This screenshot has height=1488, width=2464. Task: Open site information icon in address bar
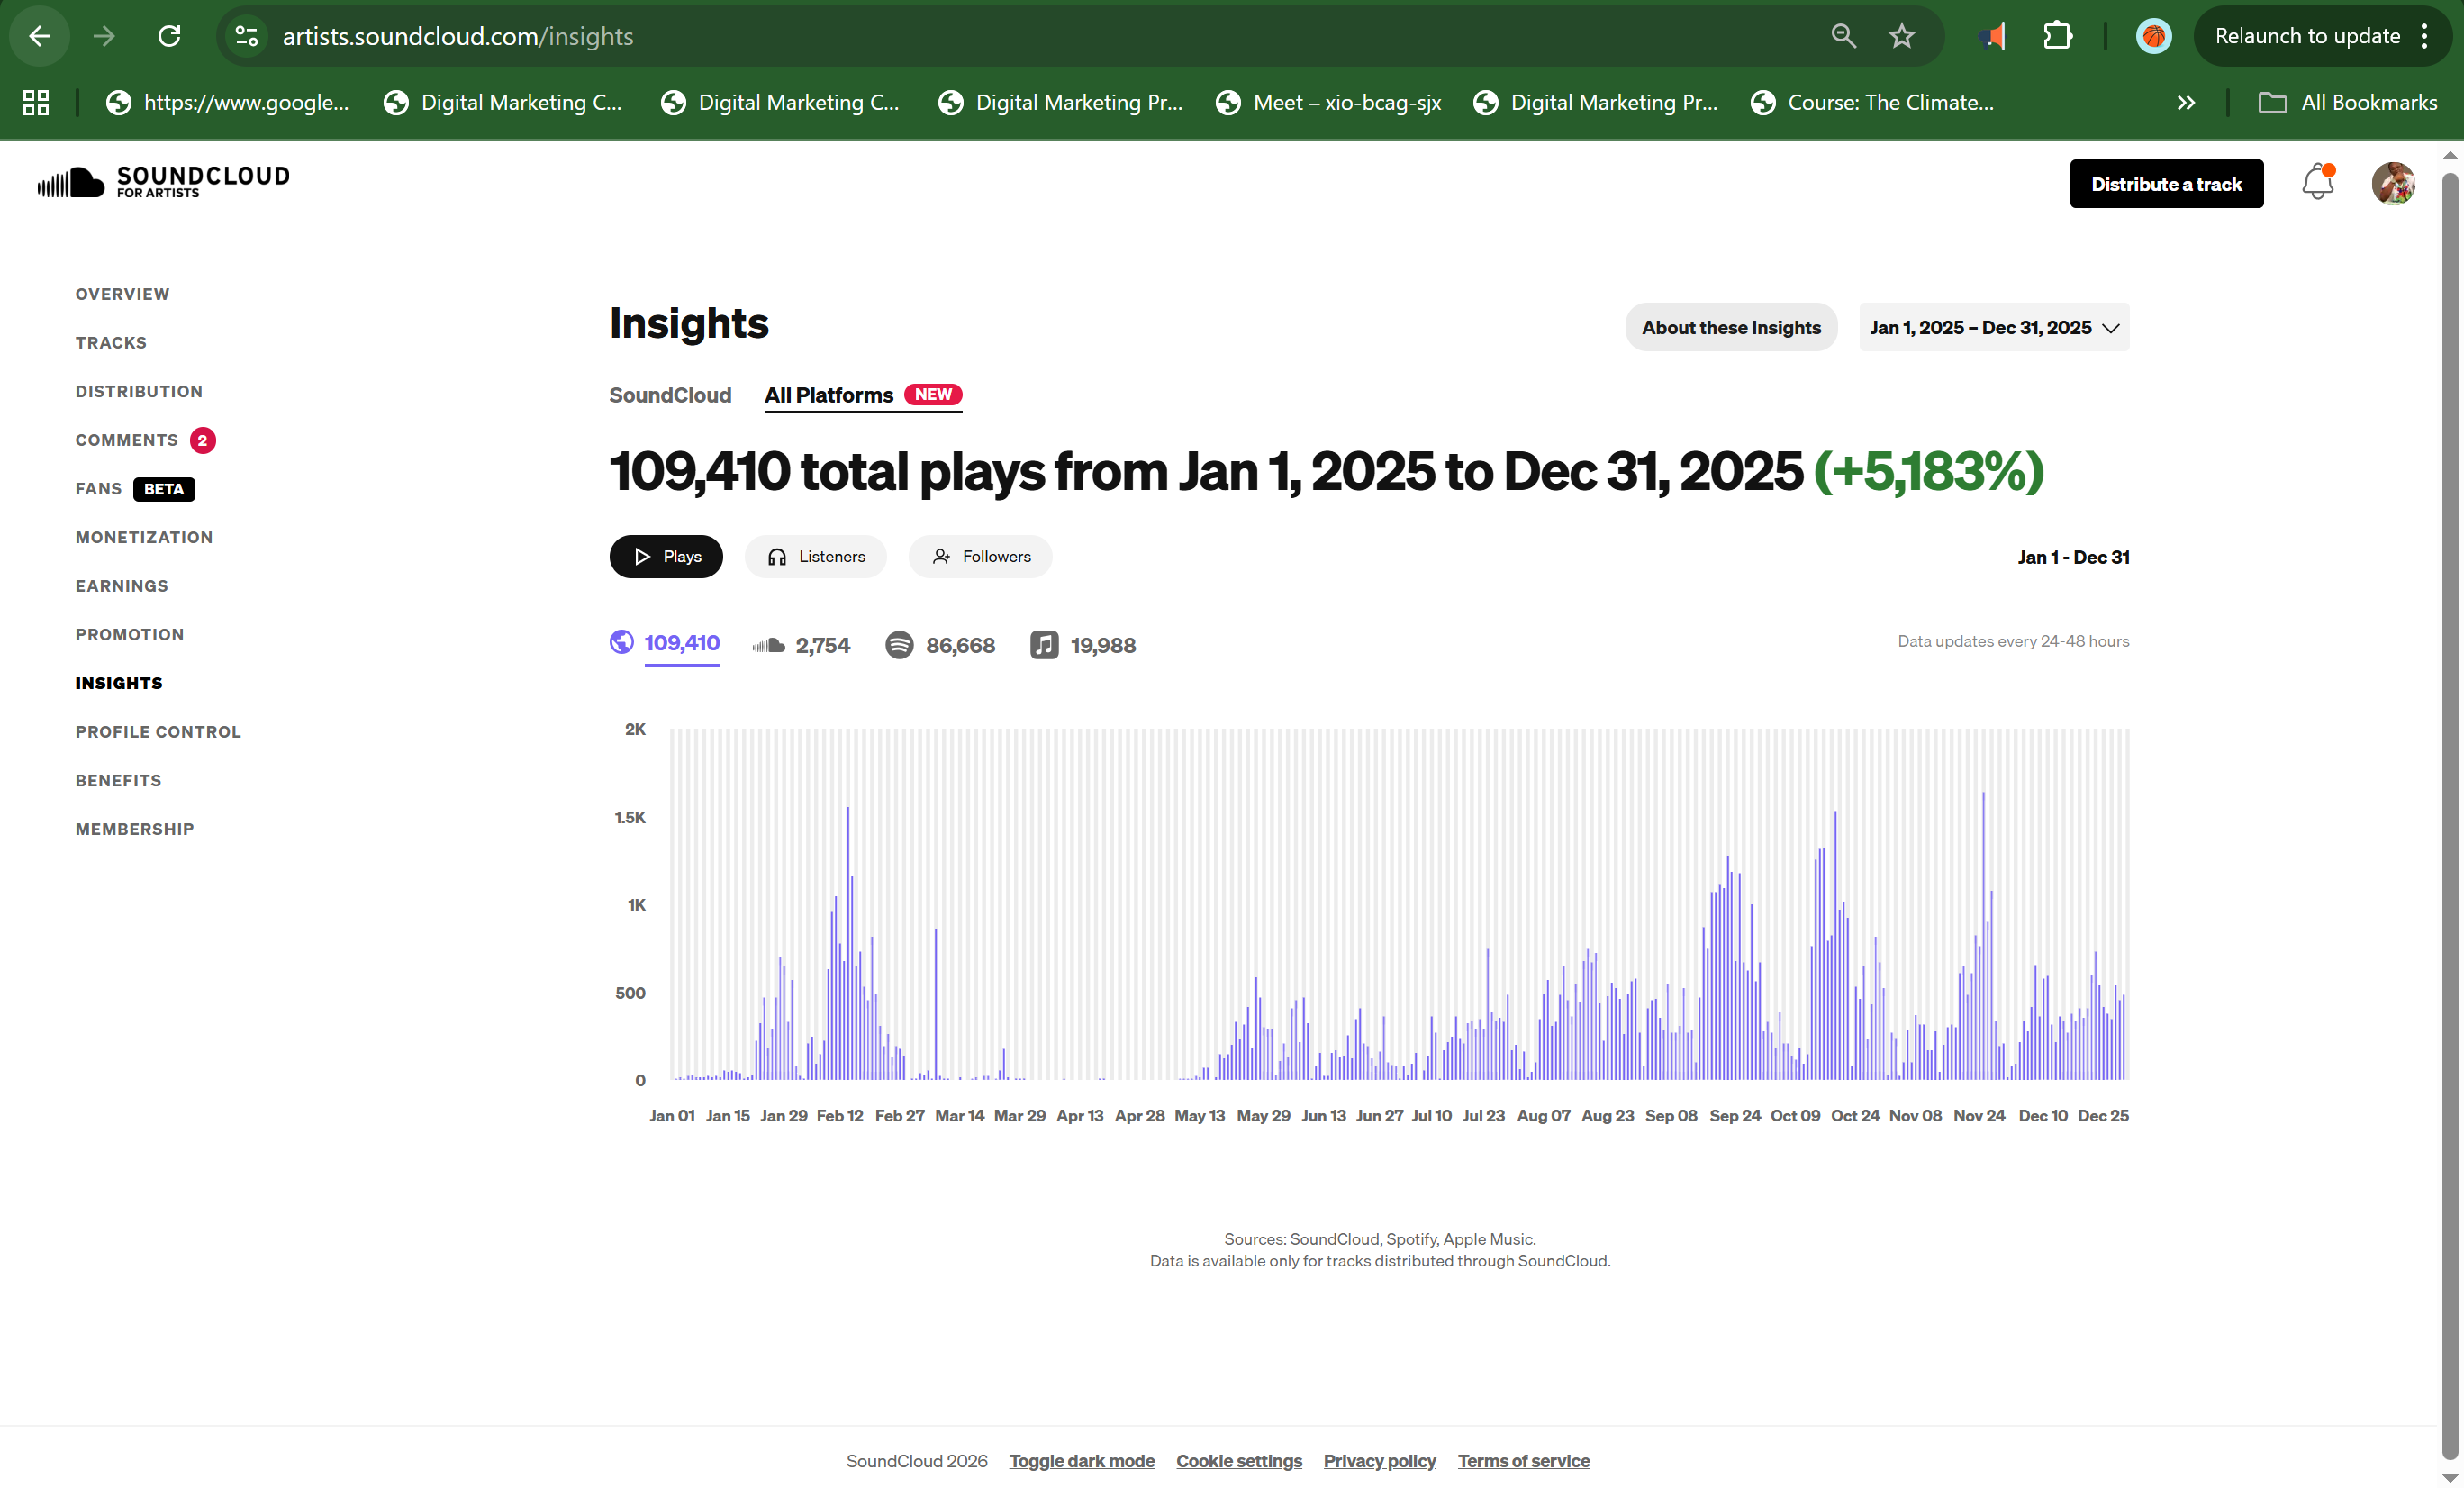tap(246, 36)
